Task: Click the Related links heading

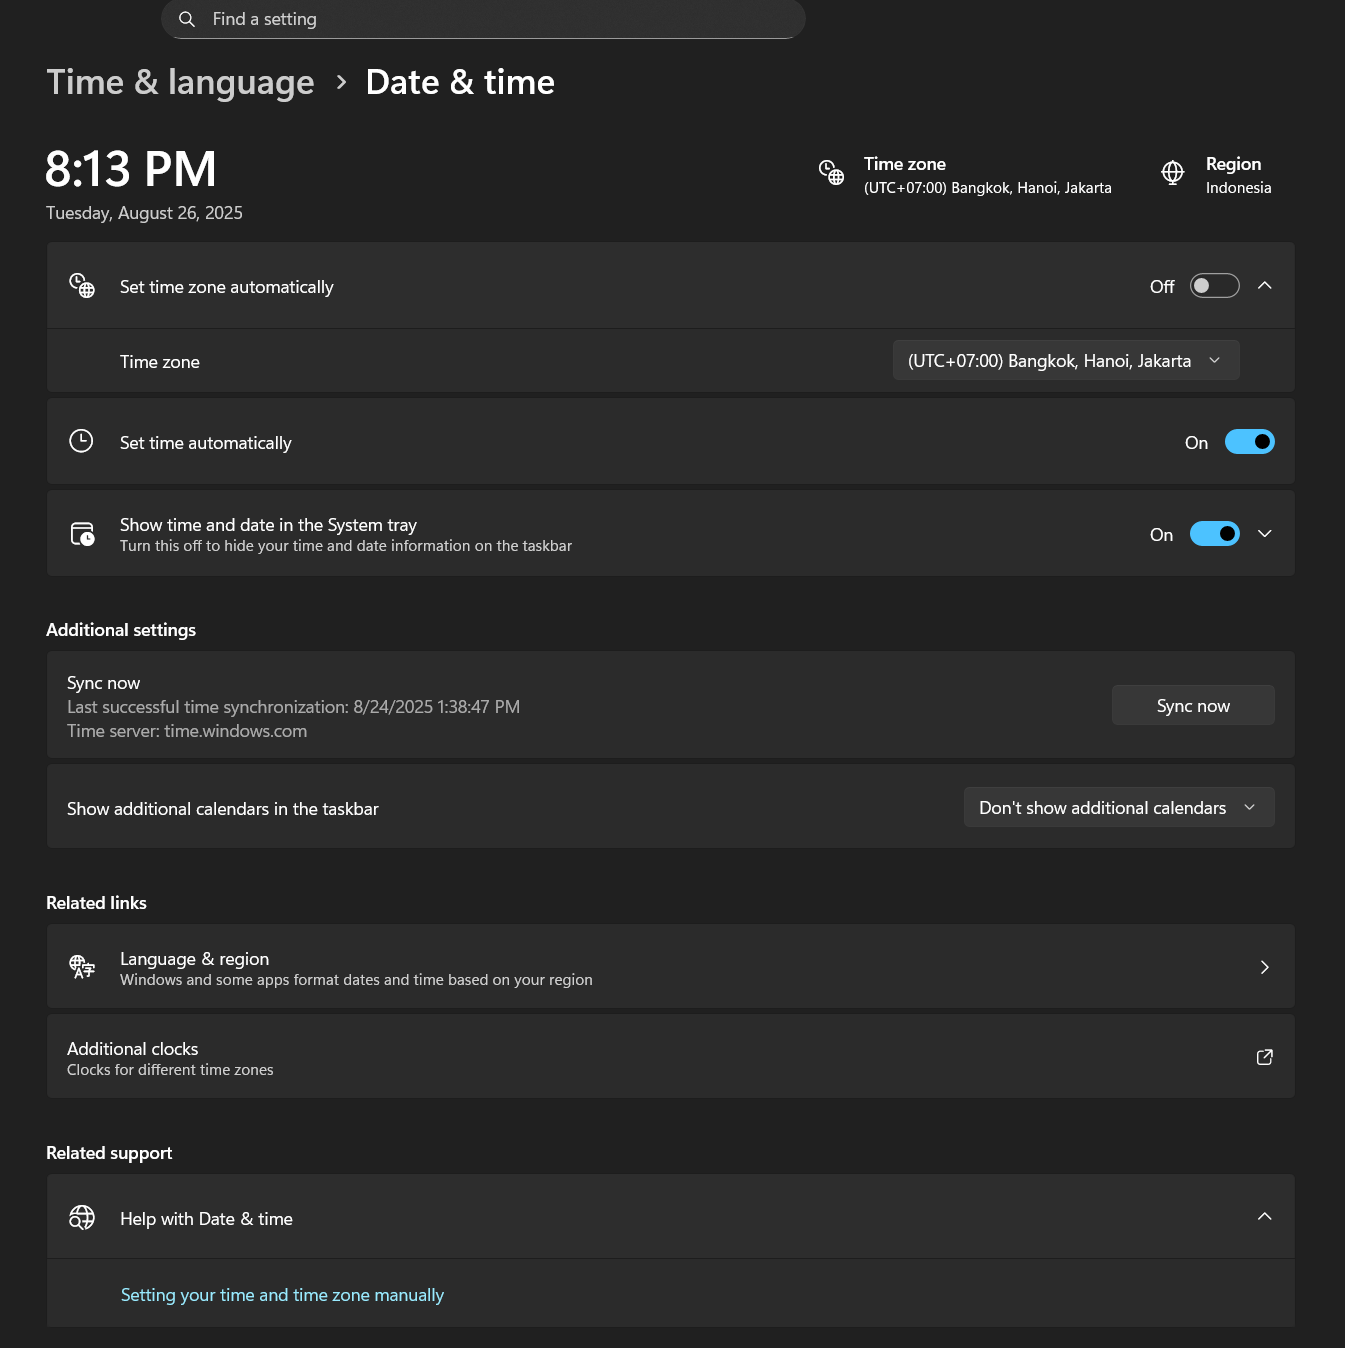Action: pyautogui.click(x=96, y=903)
